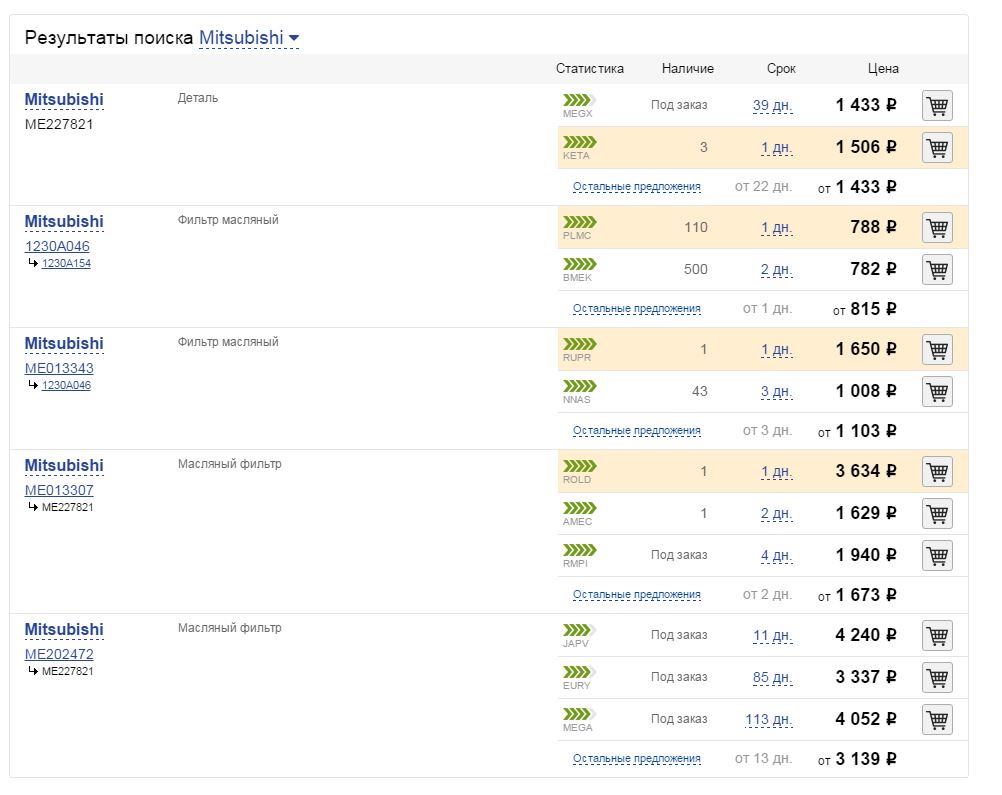Add the 1 008 ₽ NNAS offer to cart
Screen dimensions: 1002x795
coord(937,392)
